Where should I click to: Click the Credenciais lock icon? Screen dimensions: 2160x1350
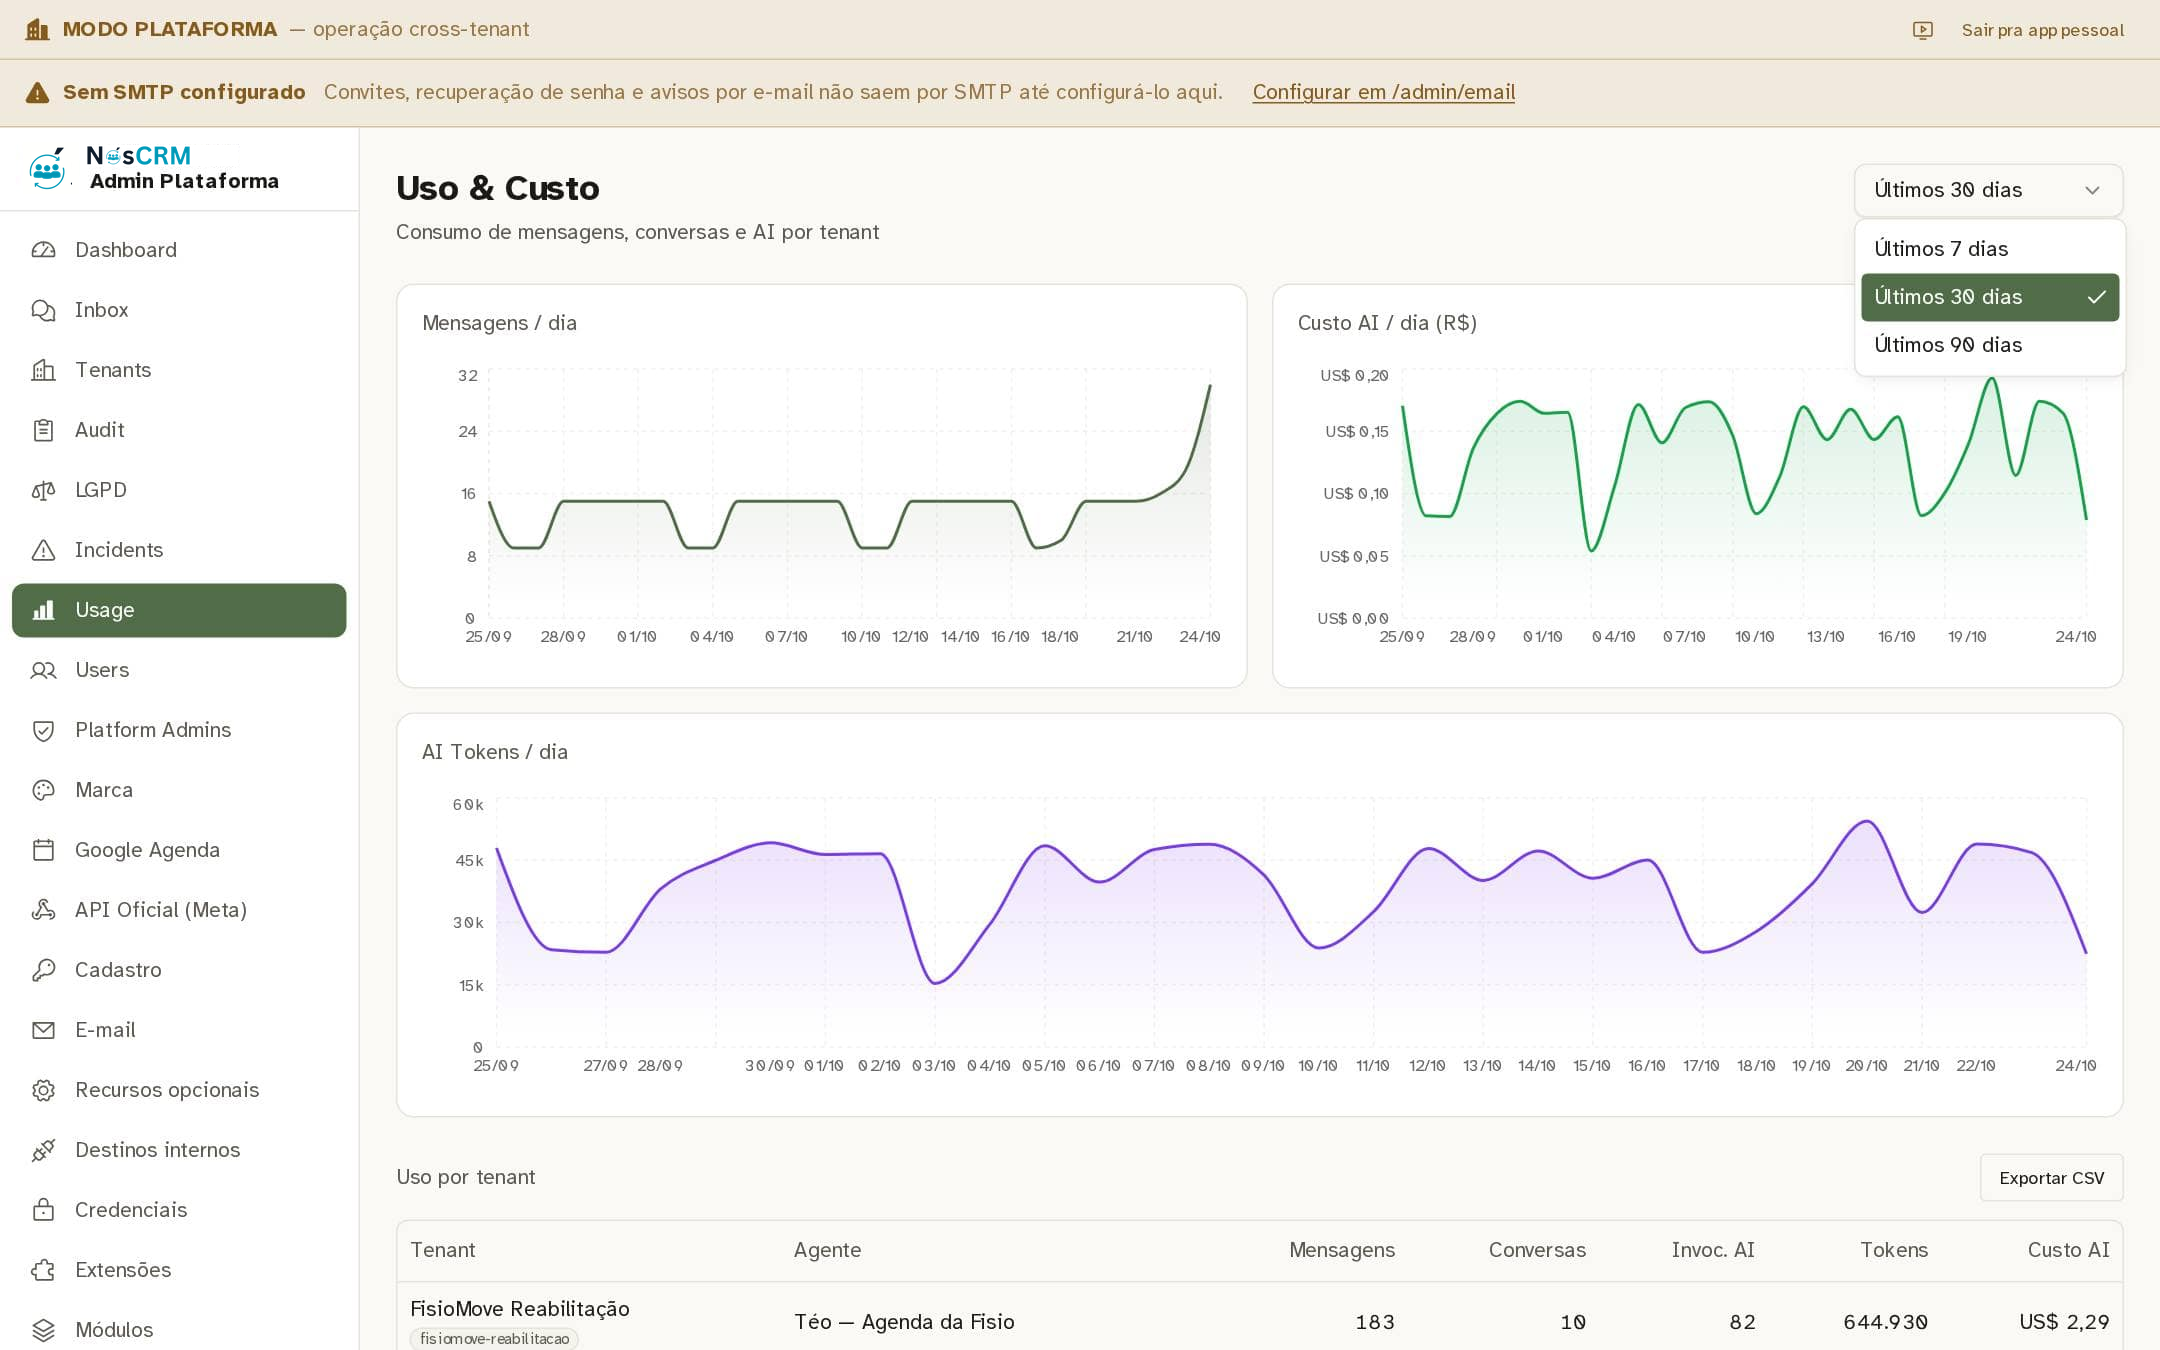coord(43,1210)
